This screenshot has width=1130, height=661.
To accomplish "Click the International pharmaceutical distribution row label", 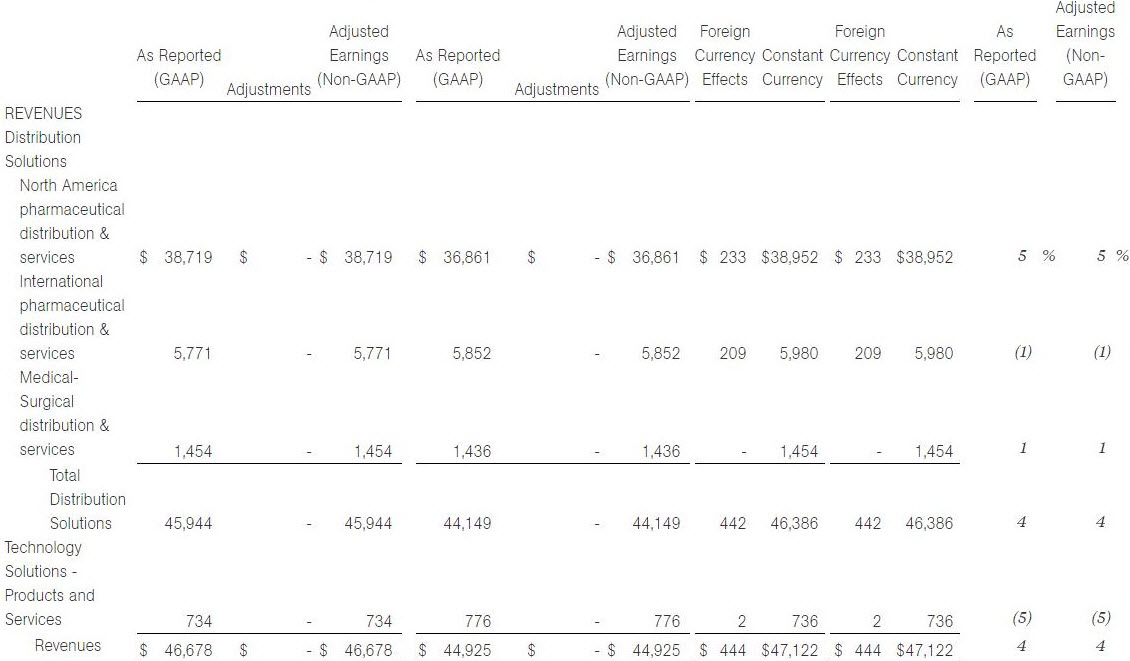I will point(71,317).
